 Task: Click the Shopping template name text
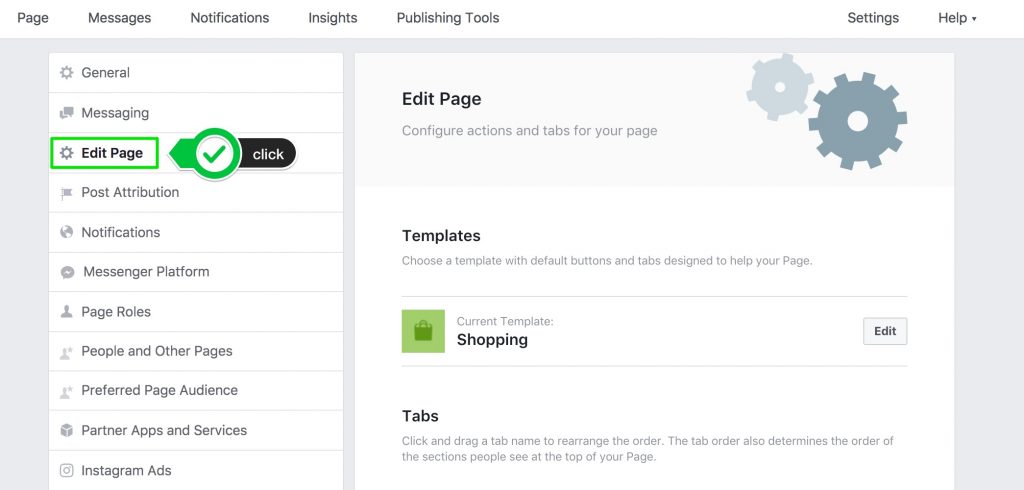492,340
